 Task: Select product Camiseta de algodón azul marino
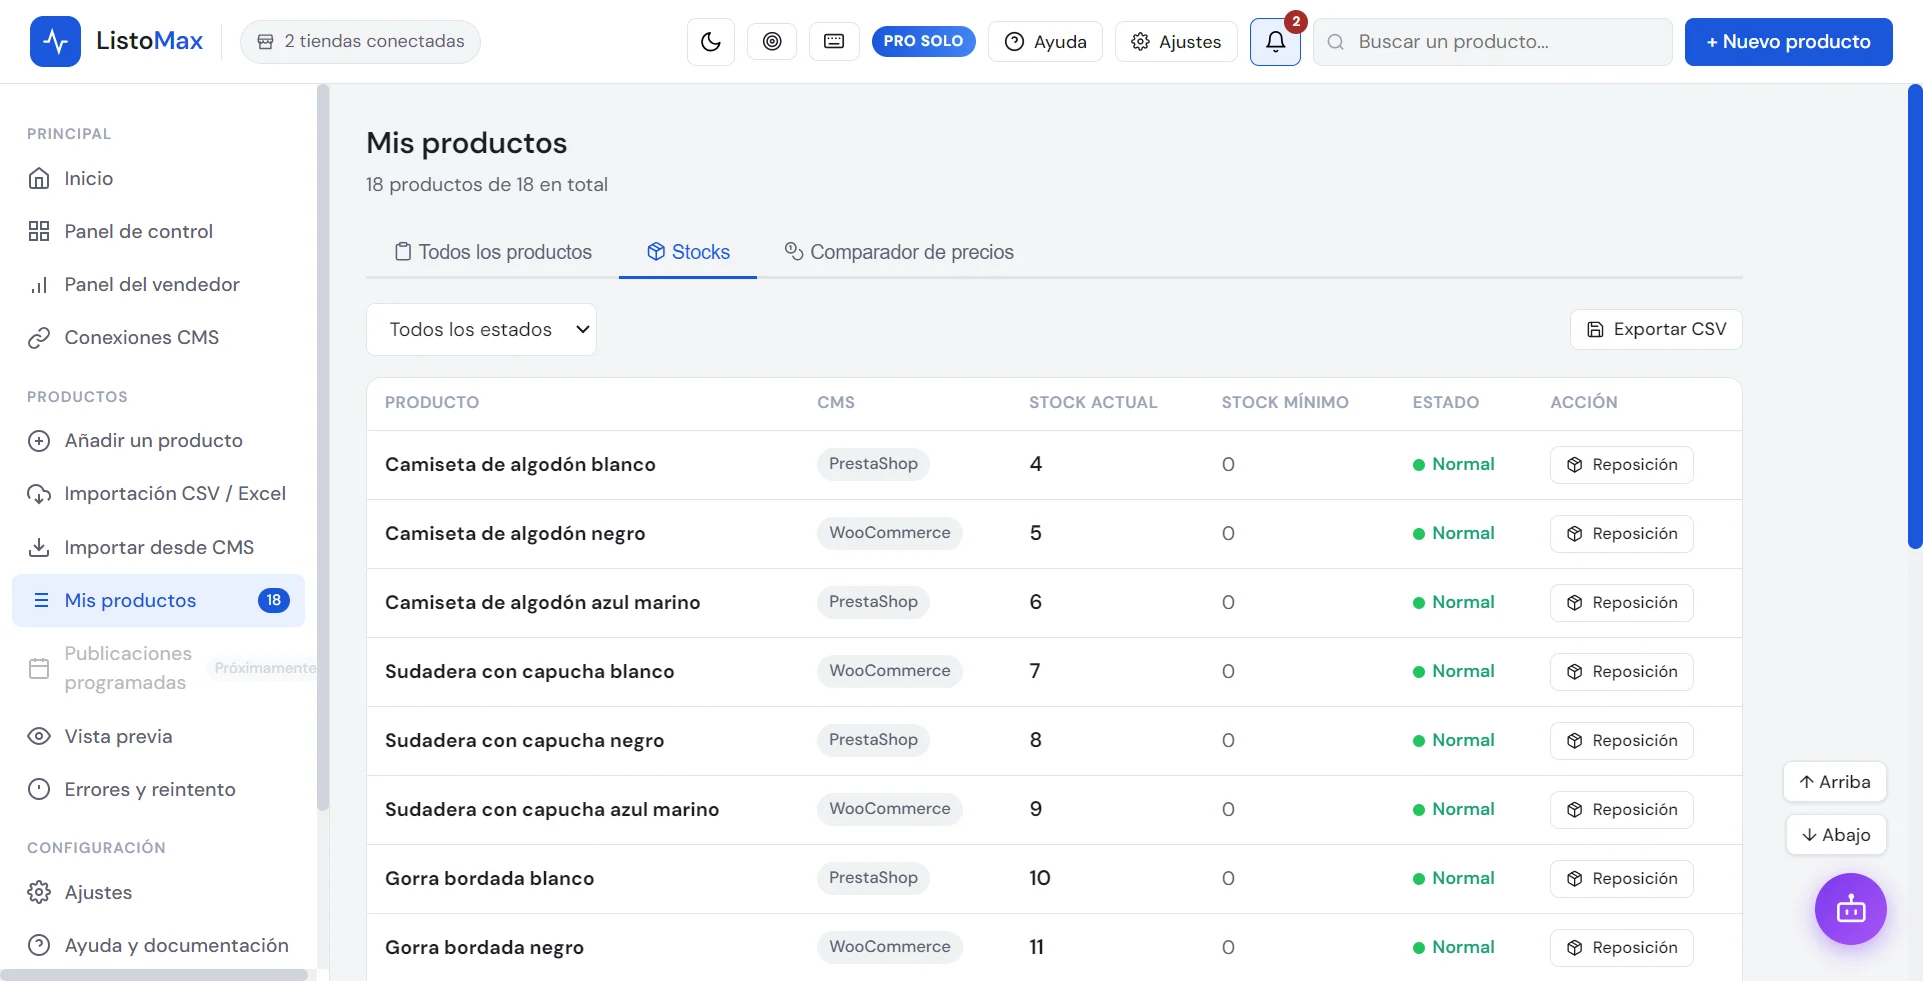pyautogui.click(x=543, y=602)
